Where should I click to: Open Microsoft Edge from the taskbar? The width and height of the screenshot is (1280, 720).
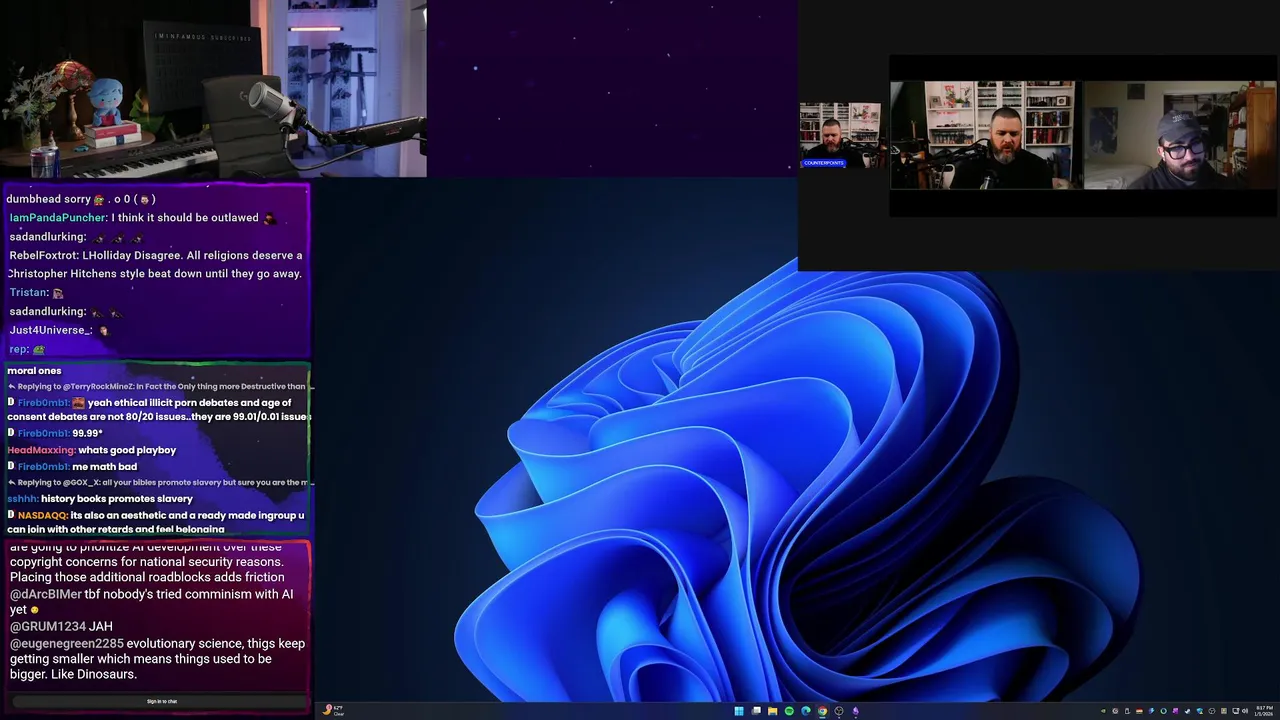pyautogui.click(x=806, y=711)
